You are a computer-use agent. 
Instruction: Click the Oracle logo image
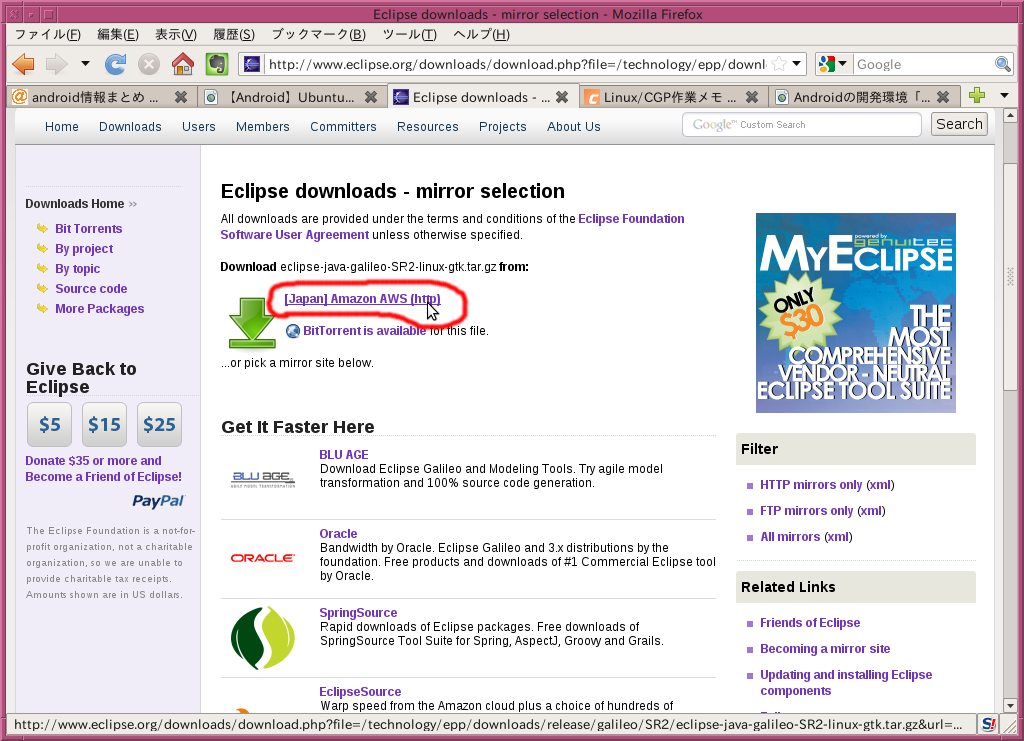click(x=263, y=558)
